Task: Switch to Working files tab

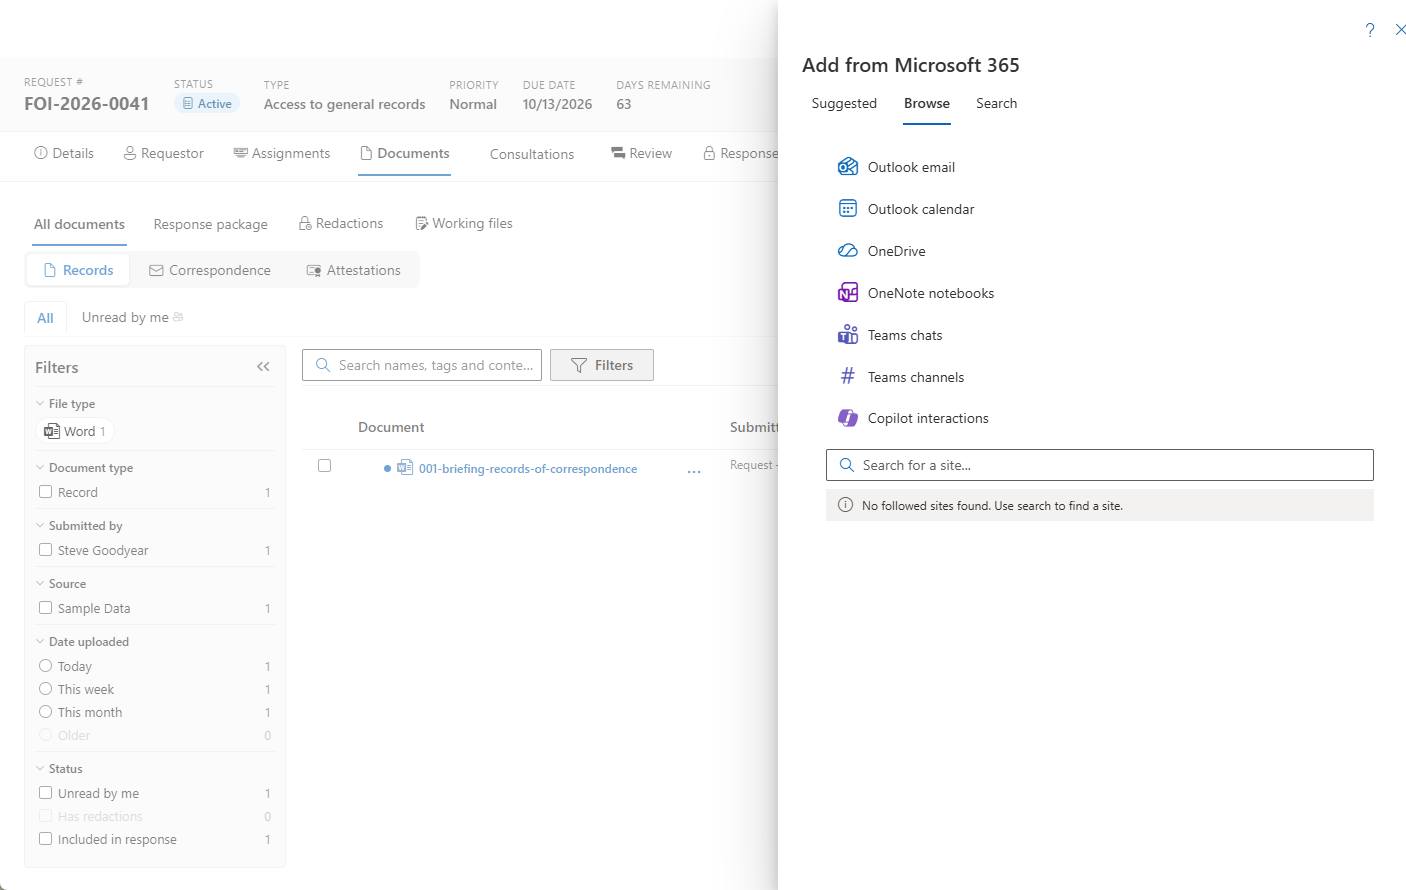Action: (463, 223)
